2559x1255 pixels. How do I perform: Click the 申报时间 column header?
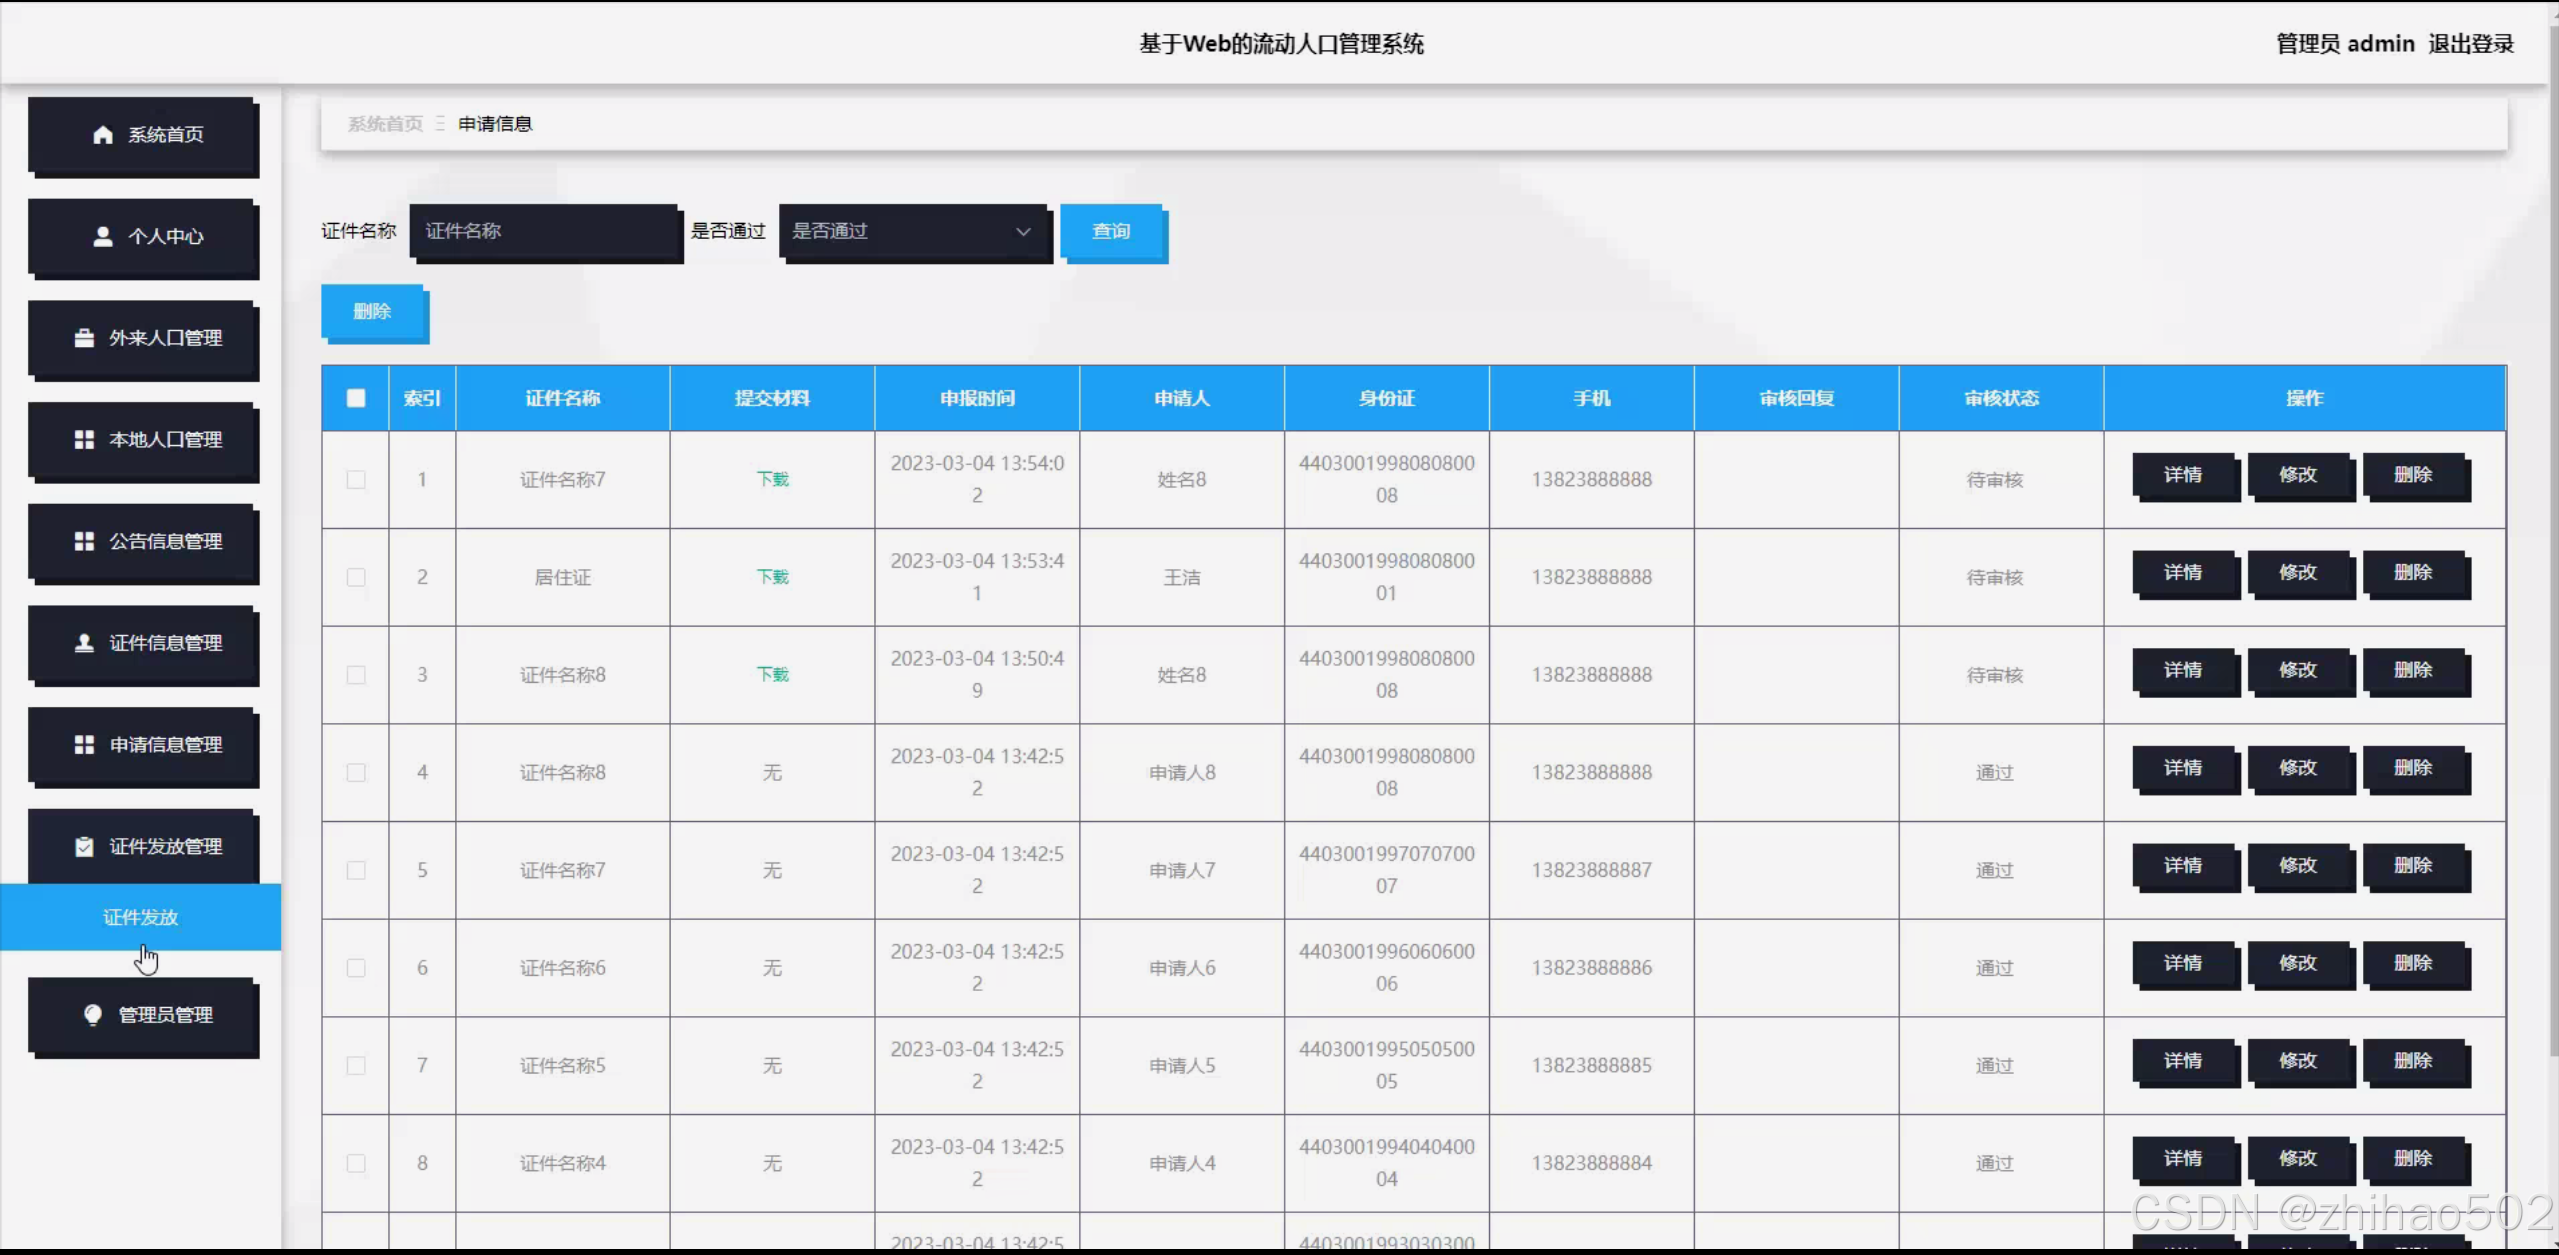tap(977, 399)
